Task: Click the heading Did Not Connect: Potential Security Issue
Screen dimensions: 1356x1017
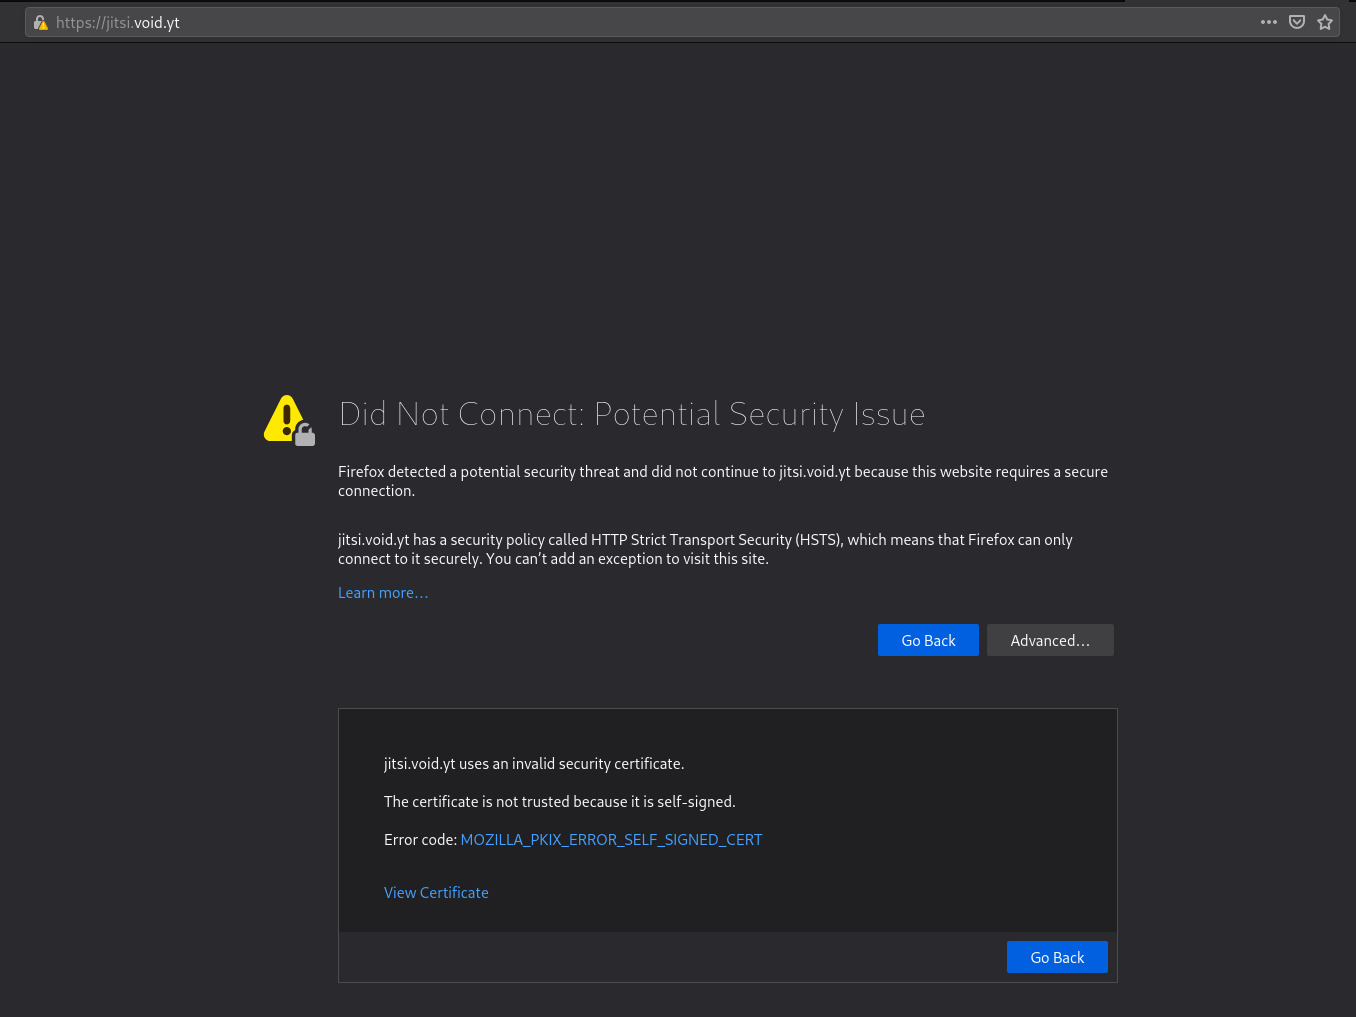Action: [x=632, y=414]
